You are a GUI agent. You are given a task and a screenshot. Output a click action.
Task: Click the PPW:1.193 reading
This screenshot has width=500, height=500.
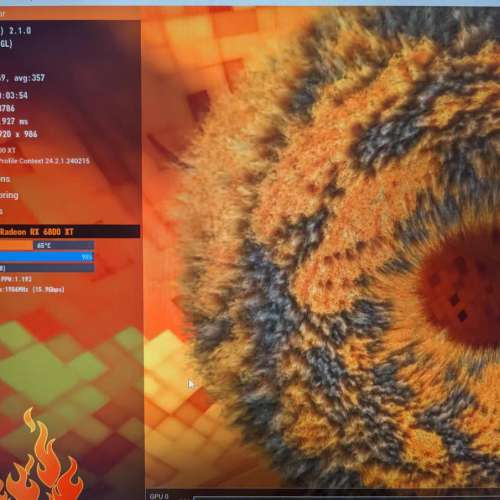coord(16,279)
